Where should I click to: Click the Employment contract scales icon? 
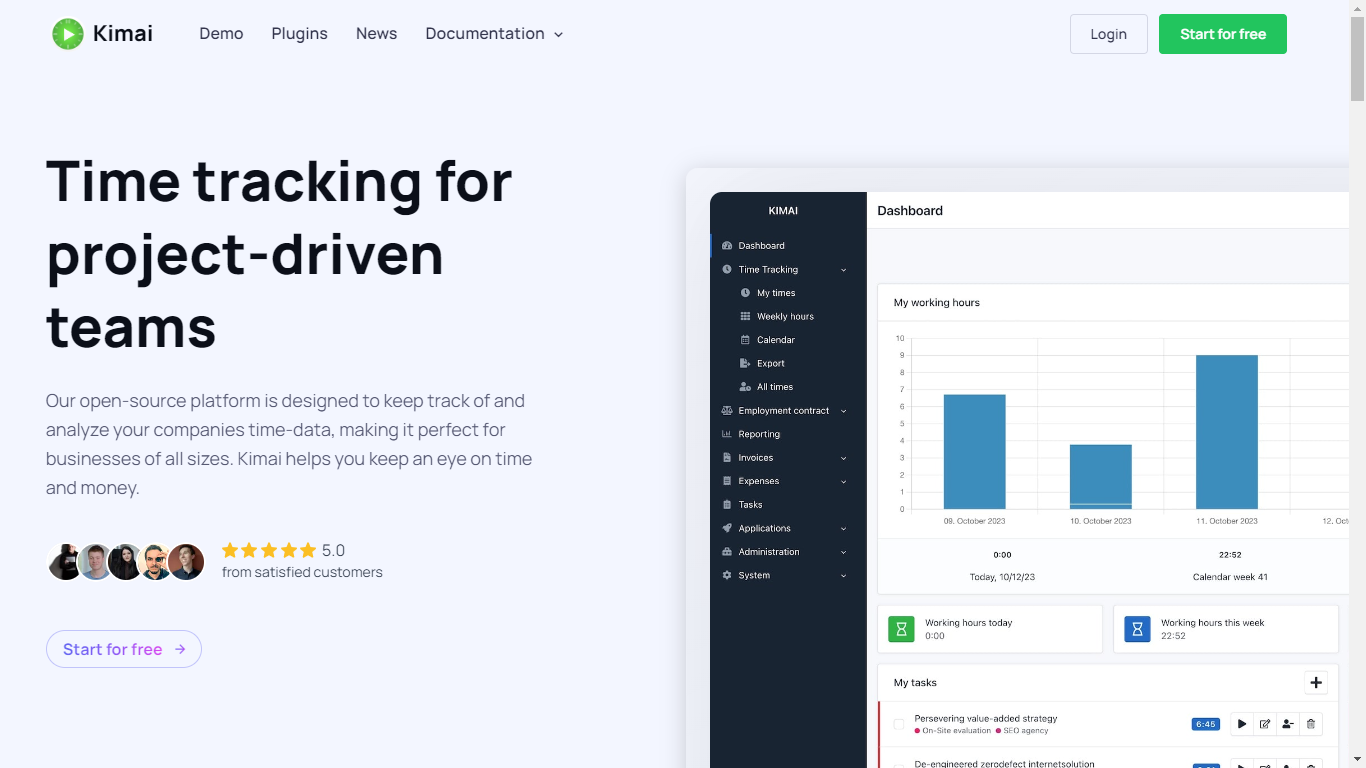coord(727,411)
